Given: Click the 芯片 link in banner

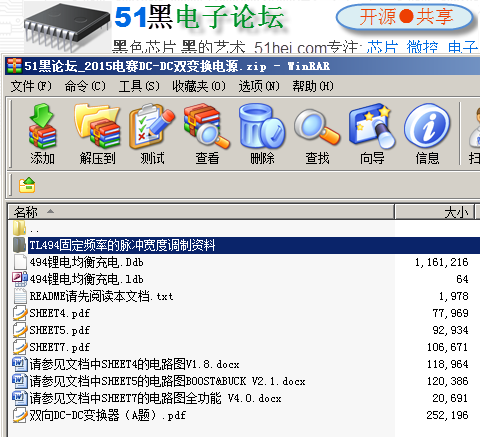Looking at the screenshot, I should tap(382, 47).
